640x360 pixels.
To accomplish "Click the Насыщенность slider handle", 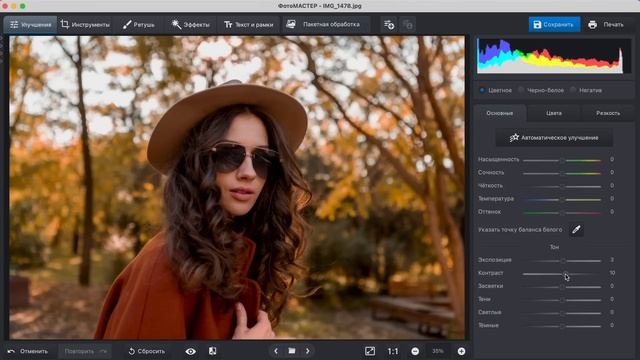I will (x=562, y=160).
